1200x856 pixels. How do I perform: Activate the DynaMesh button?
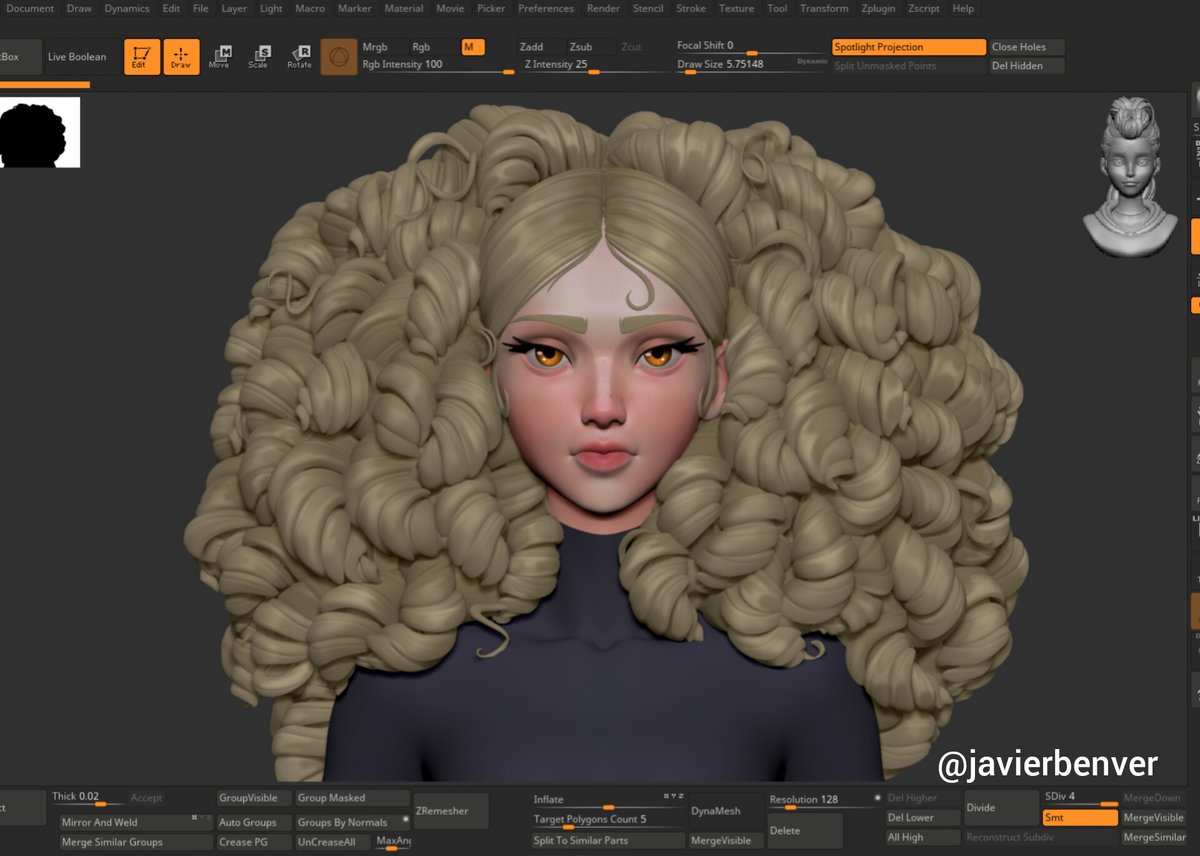click(727, 811)
